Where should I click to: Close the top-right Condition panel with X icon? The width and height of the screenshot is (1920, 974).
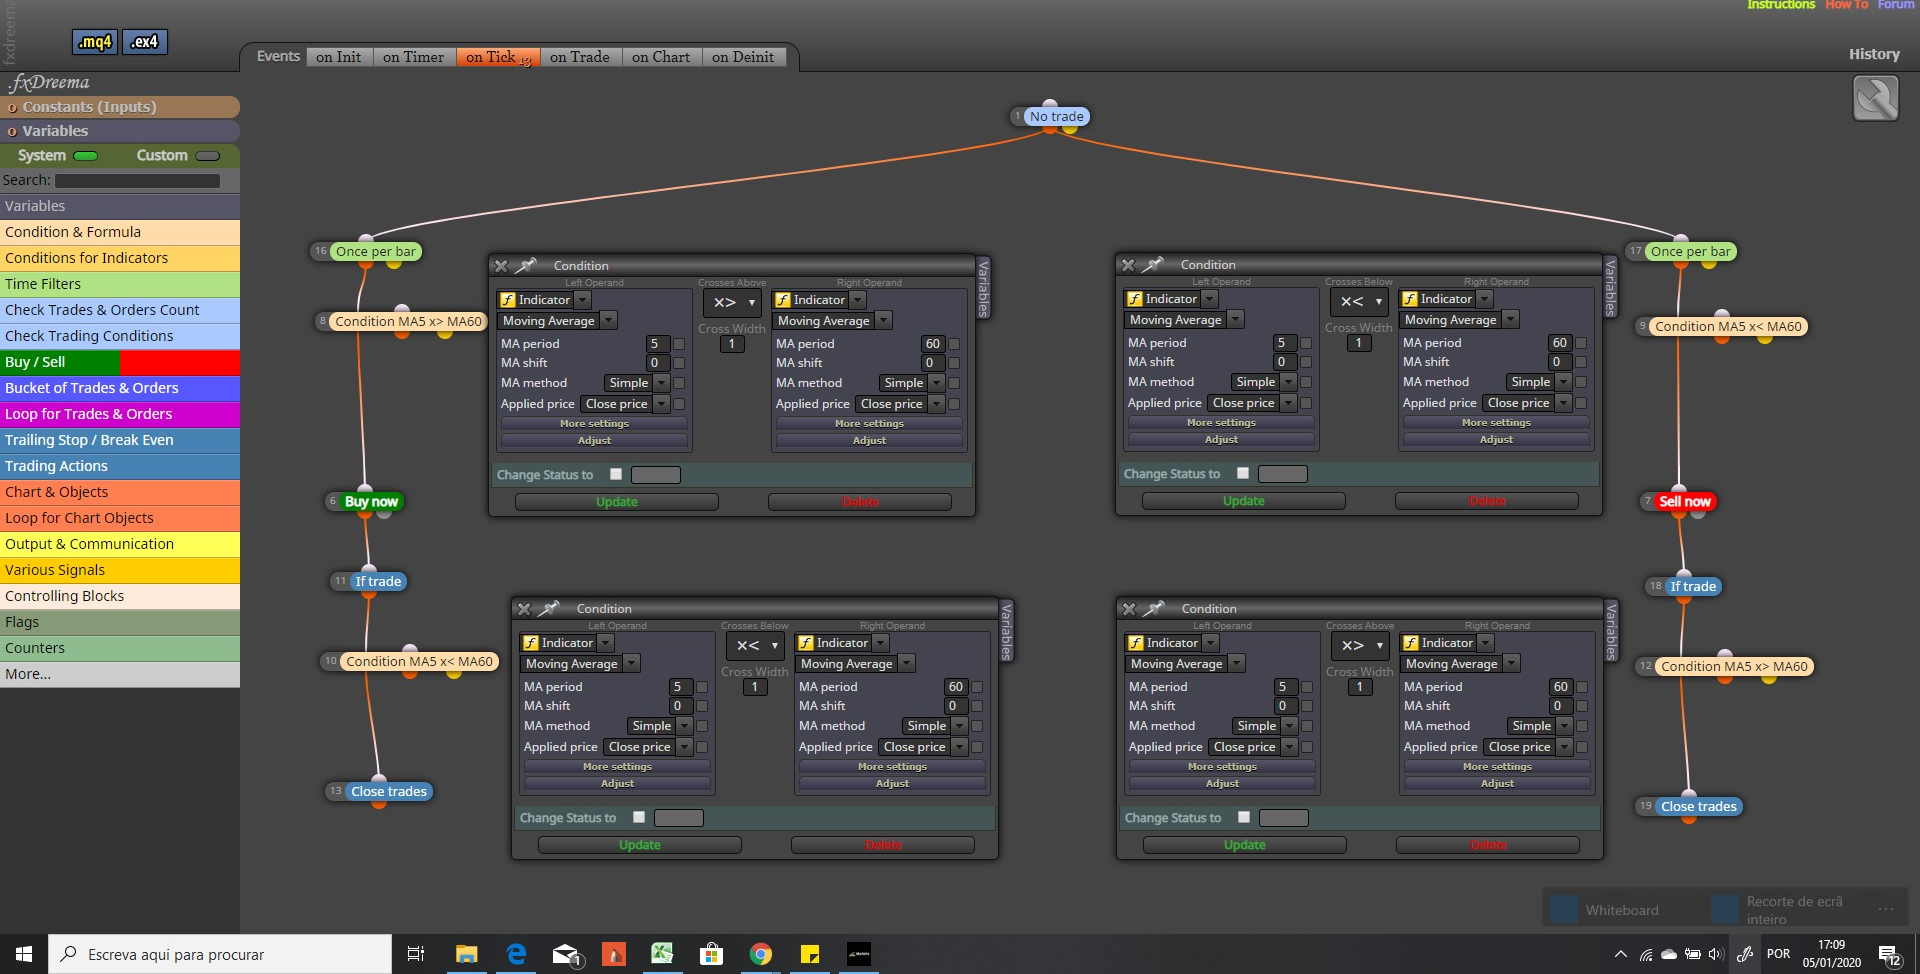click(1128, 265)
